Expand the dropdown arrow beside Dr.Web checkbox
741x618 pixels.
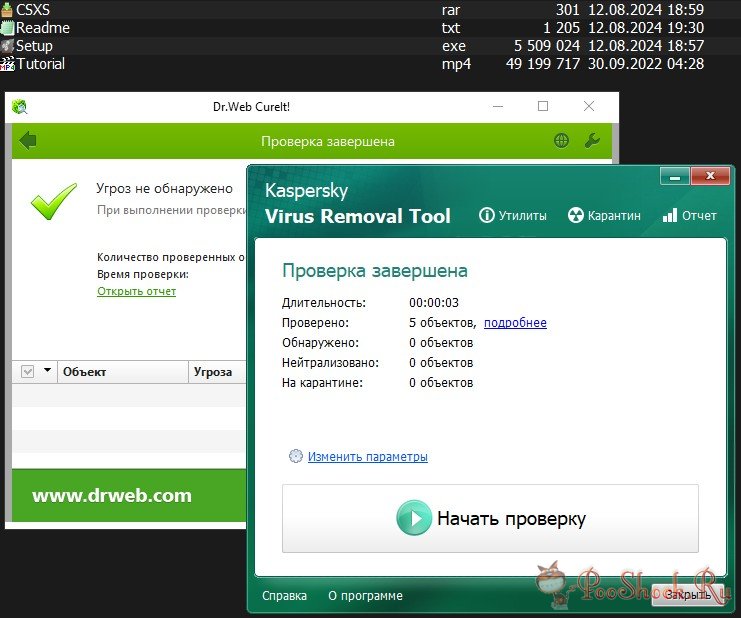click(47, 370)
